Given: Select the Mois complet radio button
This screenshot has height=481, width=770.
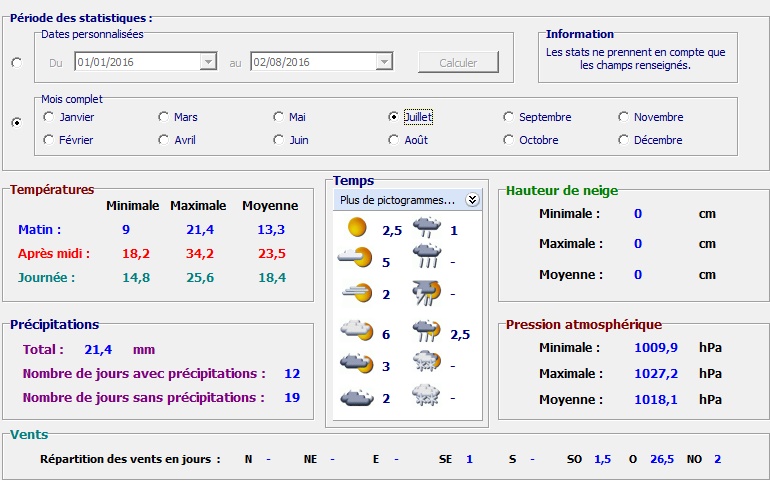Looking at the screenshot, I should (x=17, y=122).
